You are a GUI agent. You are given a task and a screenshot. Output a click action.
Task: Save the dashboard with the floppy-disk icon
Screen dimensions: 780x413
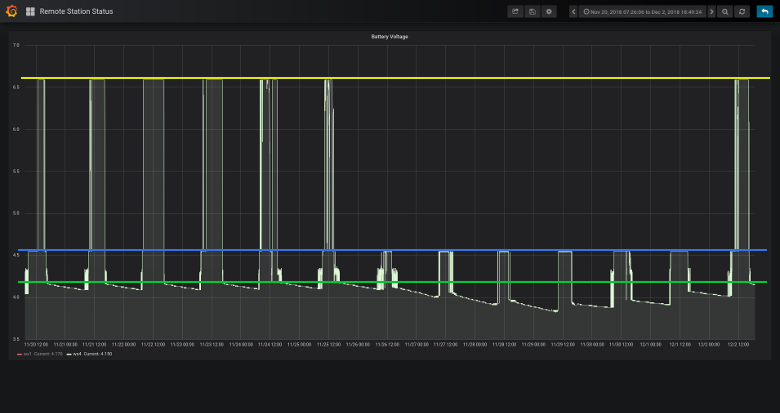point(532,11)
